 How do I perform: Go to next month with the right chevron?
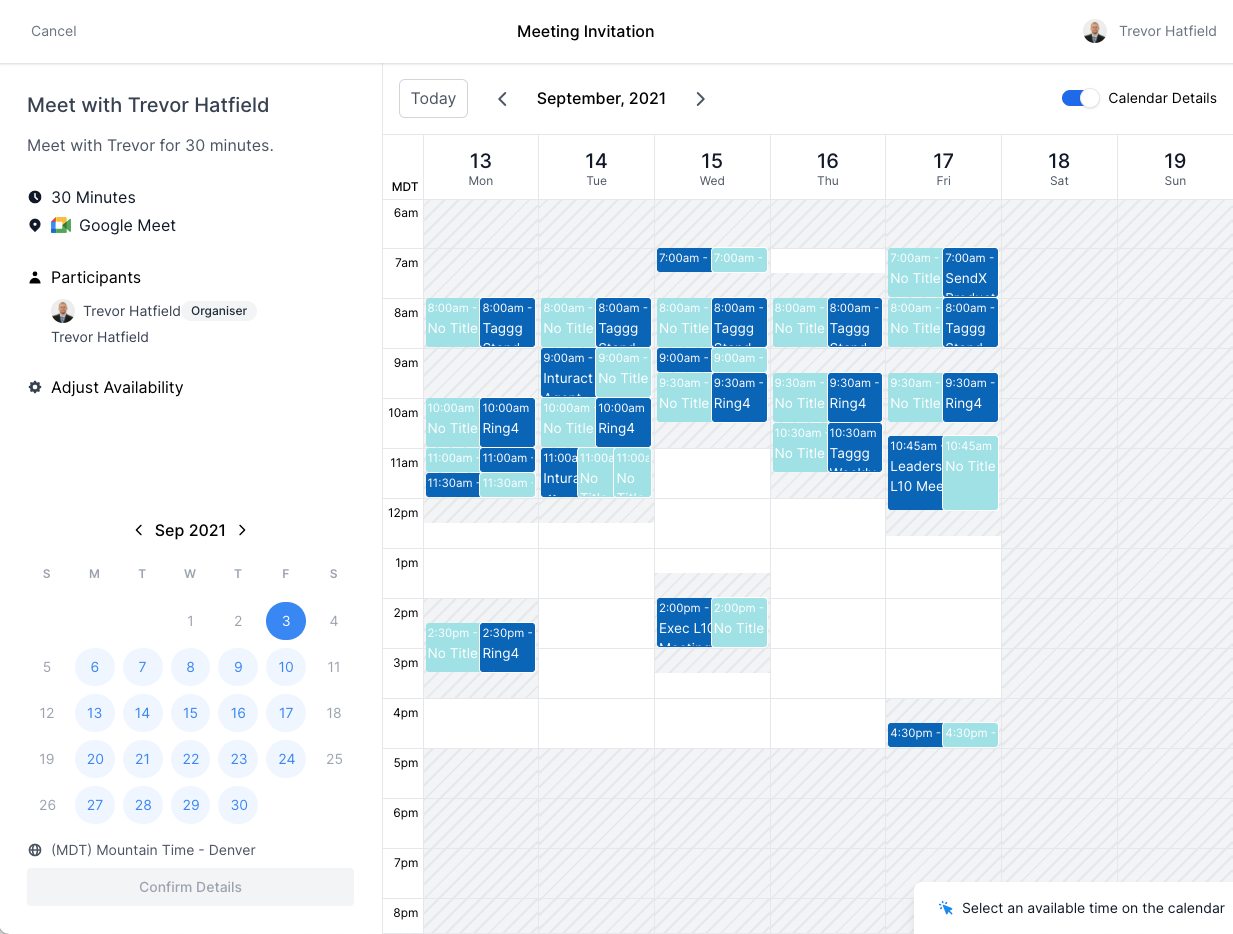(x=700, y=98)
